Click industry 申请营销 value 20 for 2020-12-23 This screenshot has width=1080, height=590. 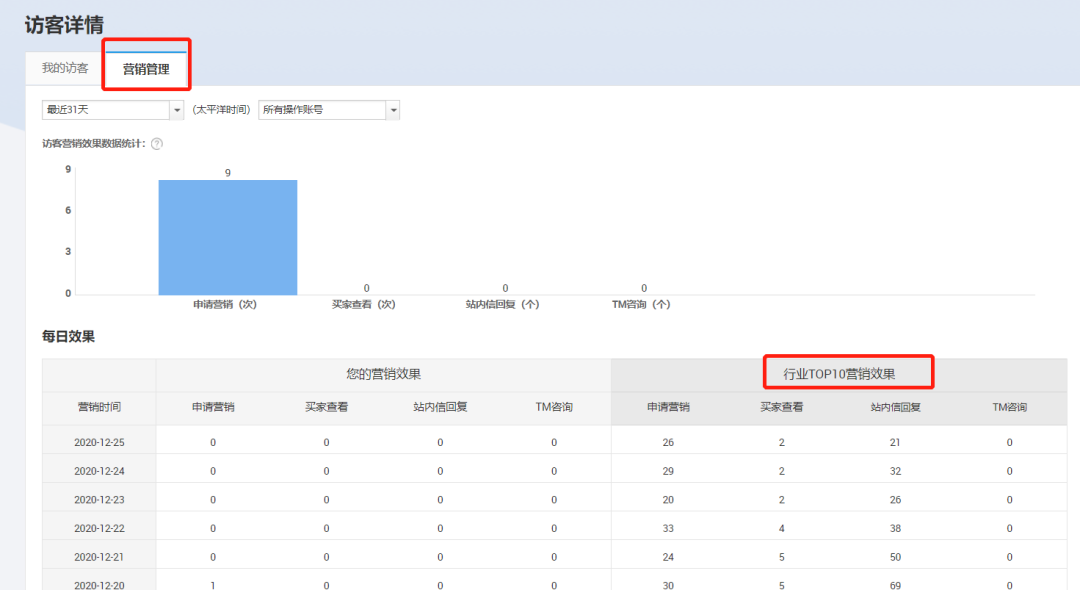pyautogui.click(x=668, y=500)
